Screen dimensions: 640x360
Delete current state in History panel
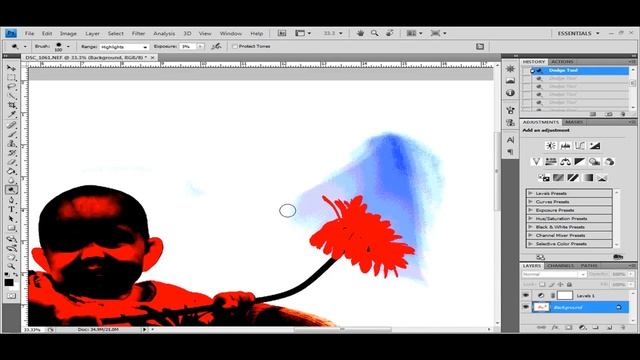point(623,114)
